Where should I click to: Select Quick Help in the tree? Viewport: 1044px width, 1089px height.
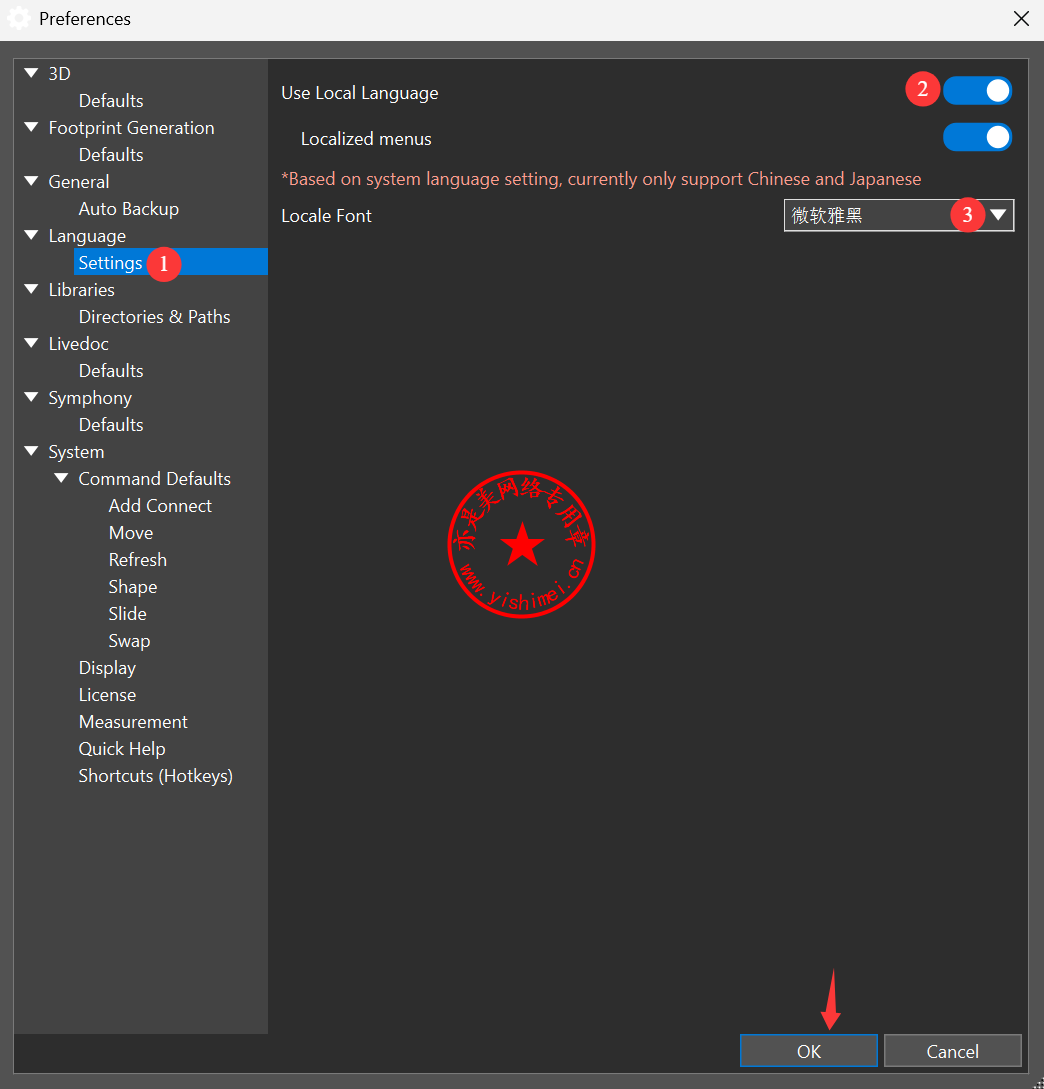coord(122,749)
